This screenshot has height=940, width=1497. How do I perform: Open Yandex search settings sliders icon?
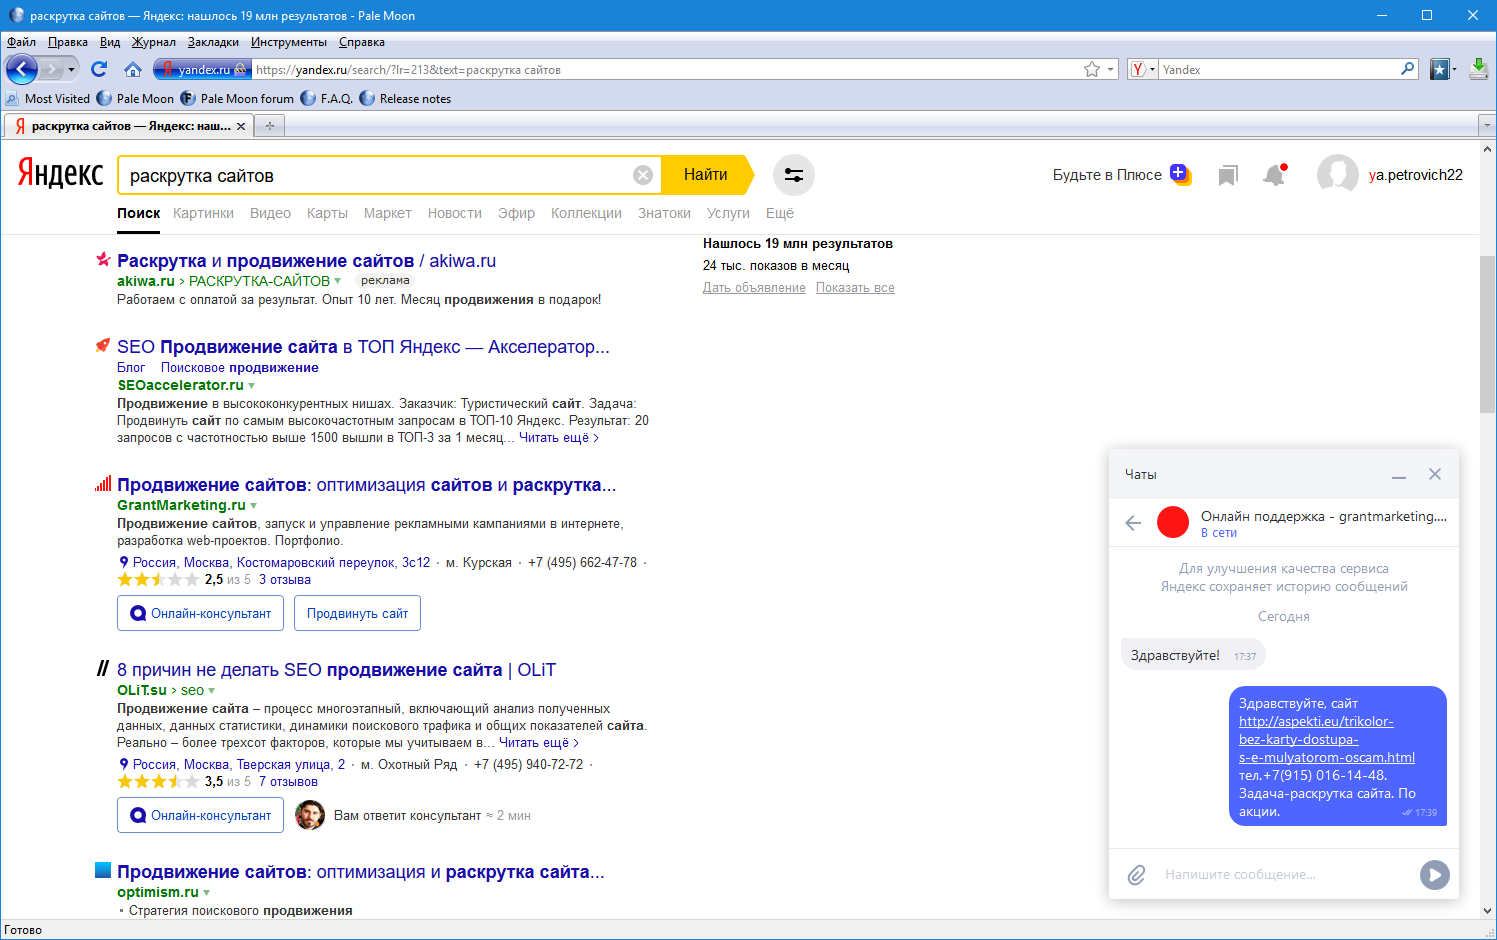(x=794, y=175)
